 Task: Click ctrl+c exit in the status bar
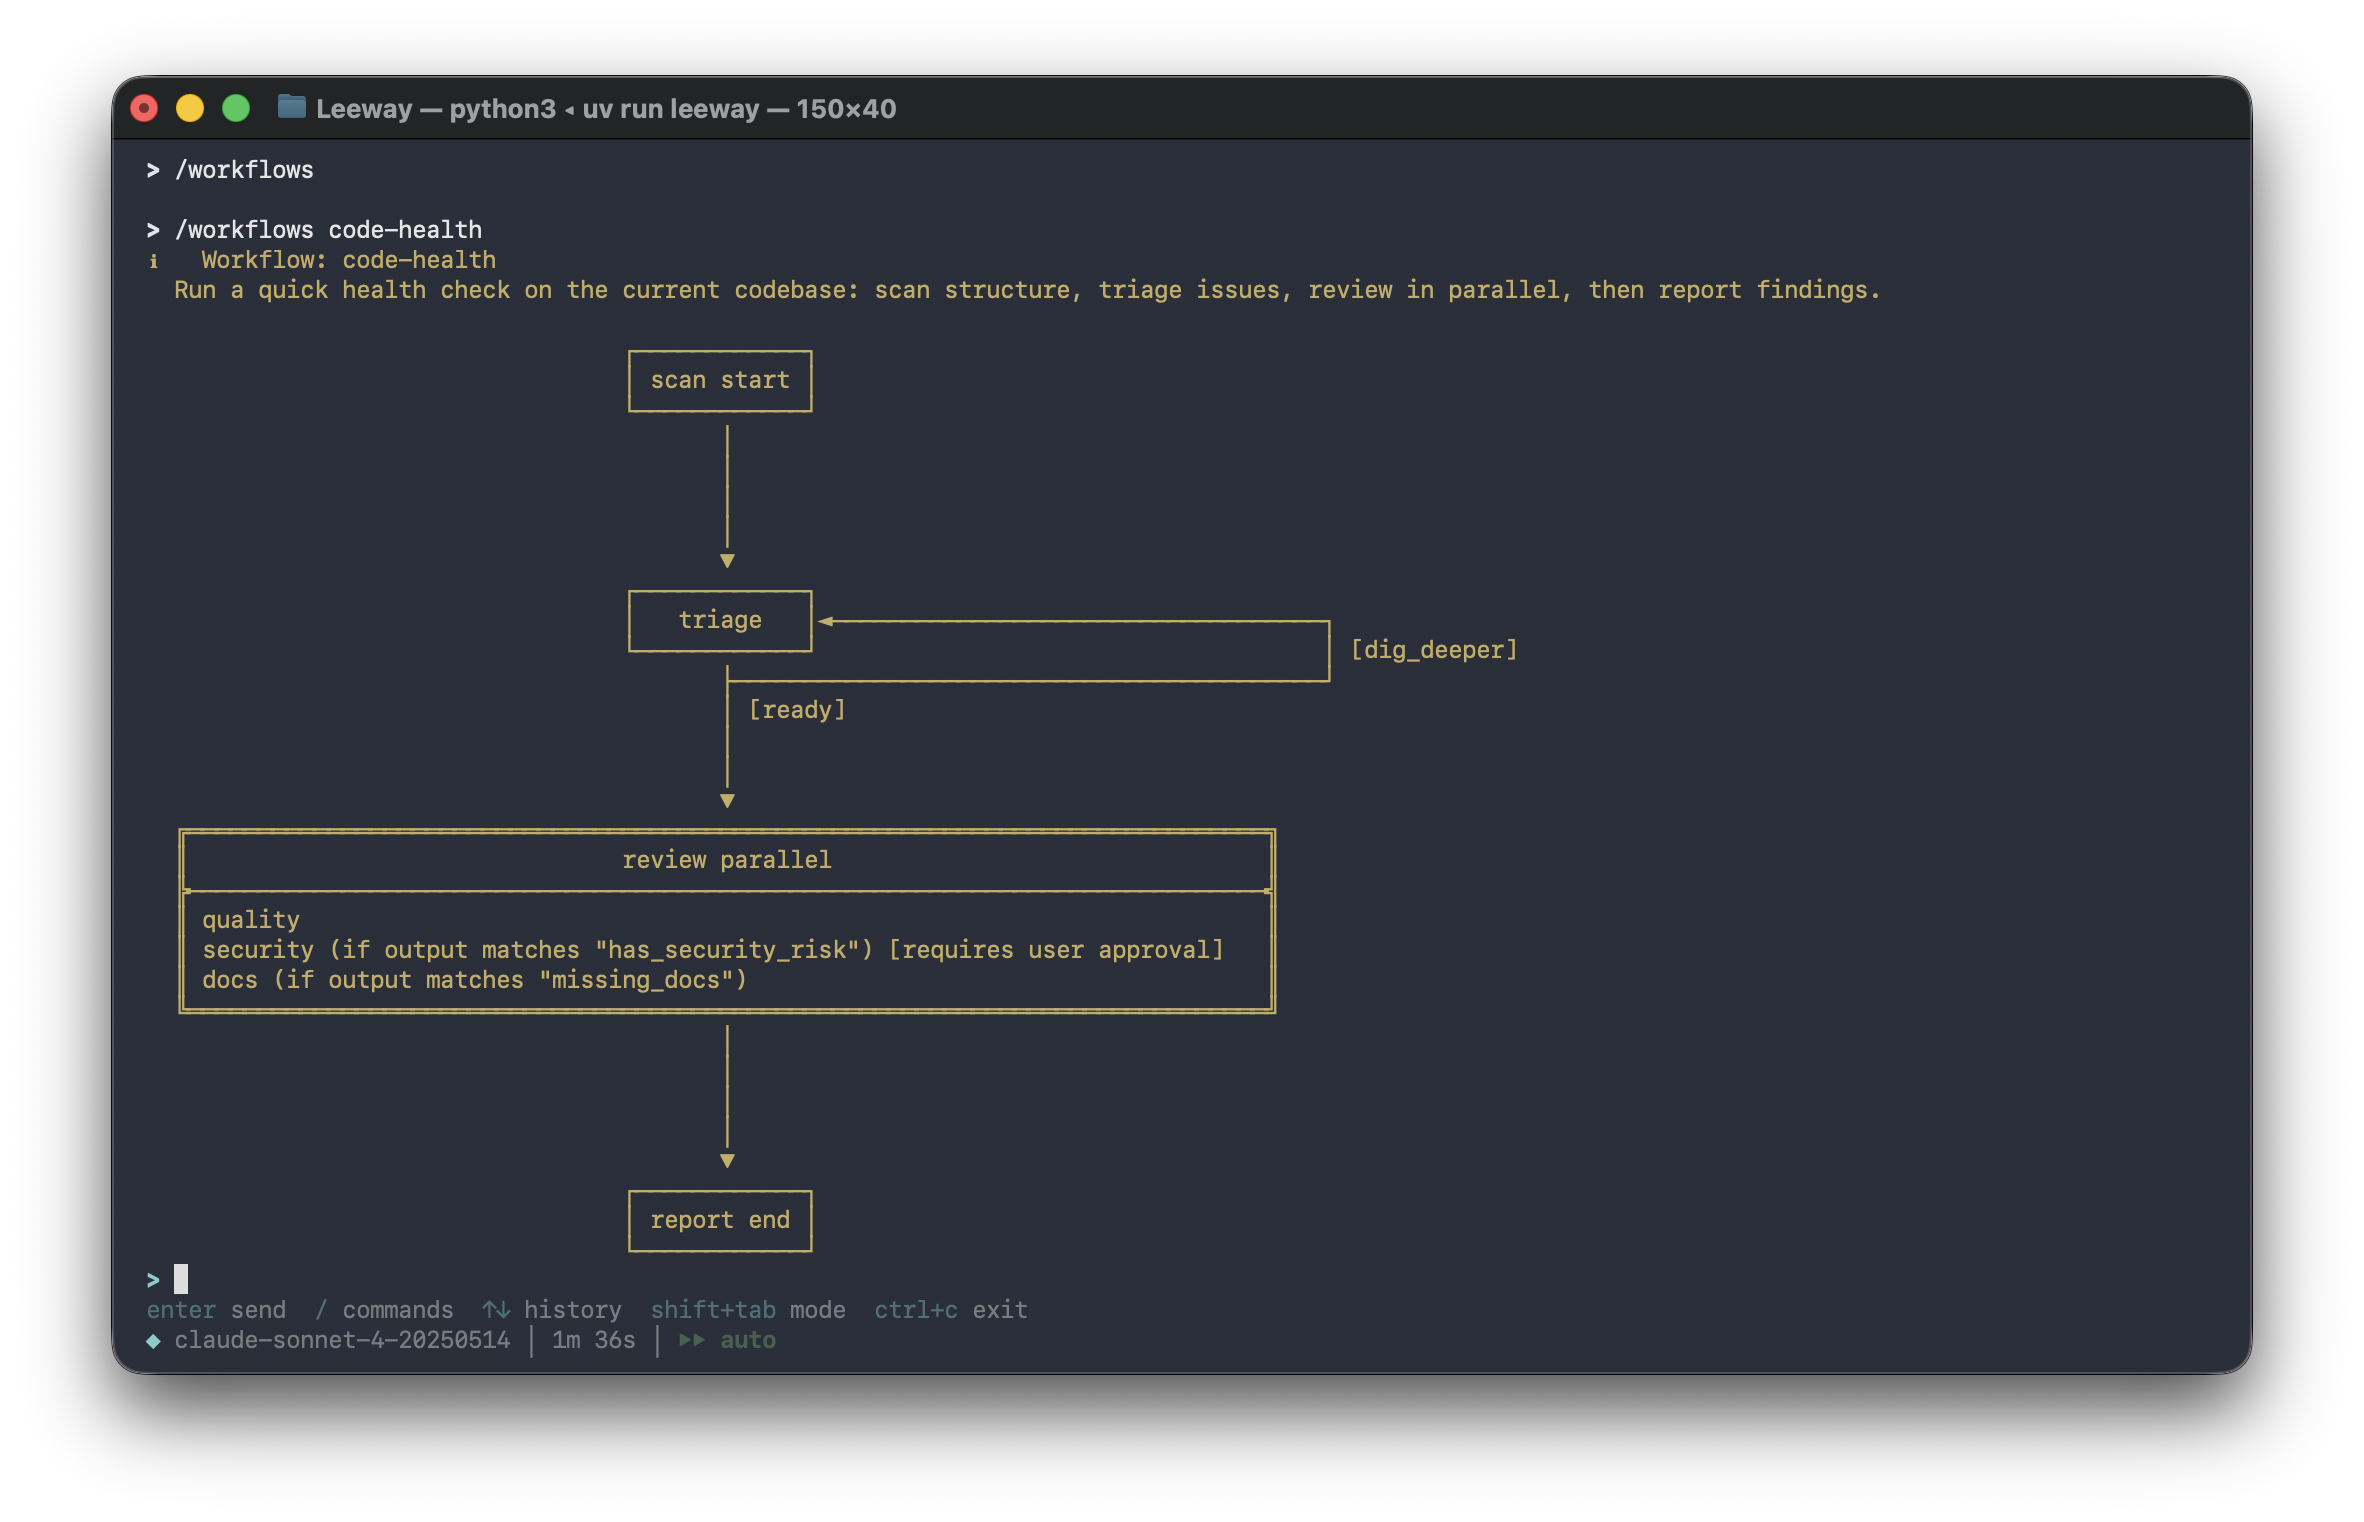(x=950, y=1309)
